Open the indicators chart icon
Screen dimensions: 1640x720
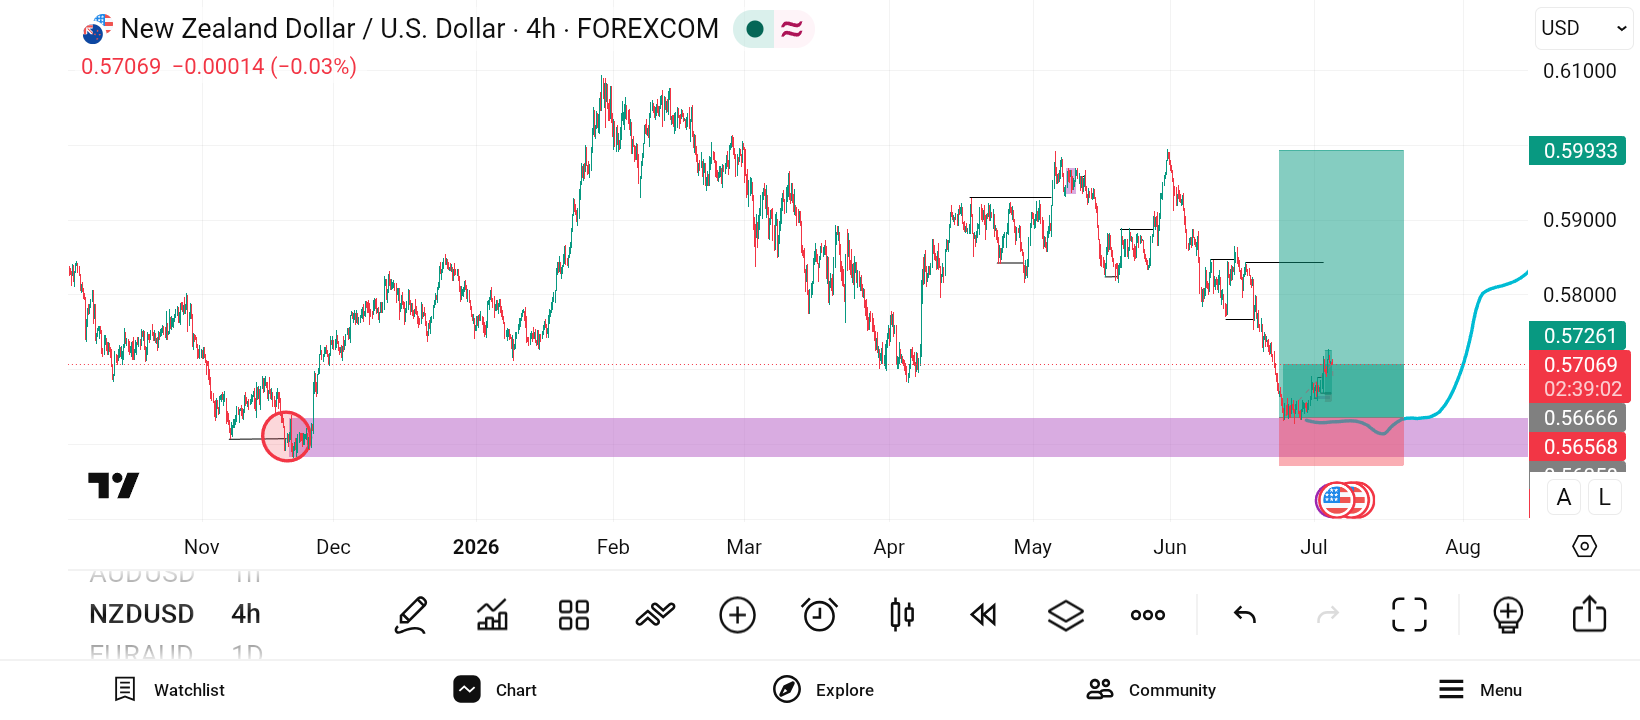492,615
